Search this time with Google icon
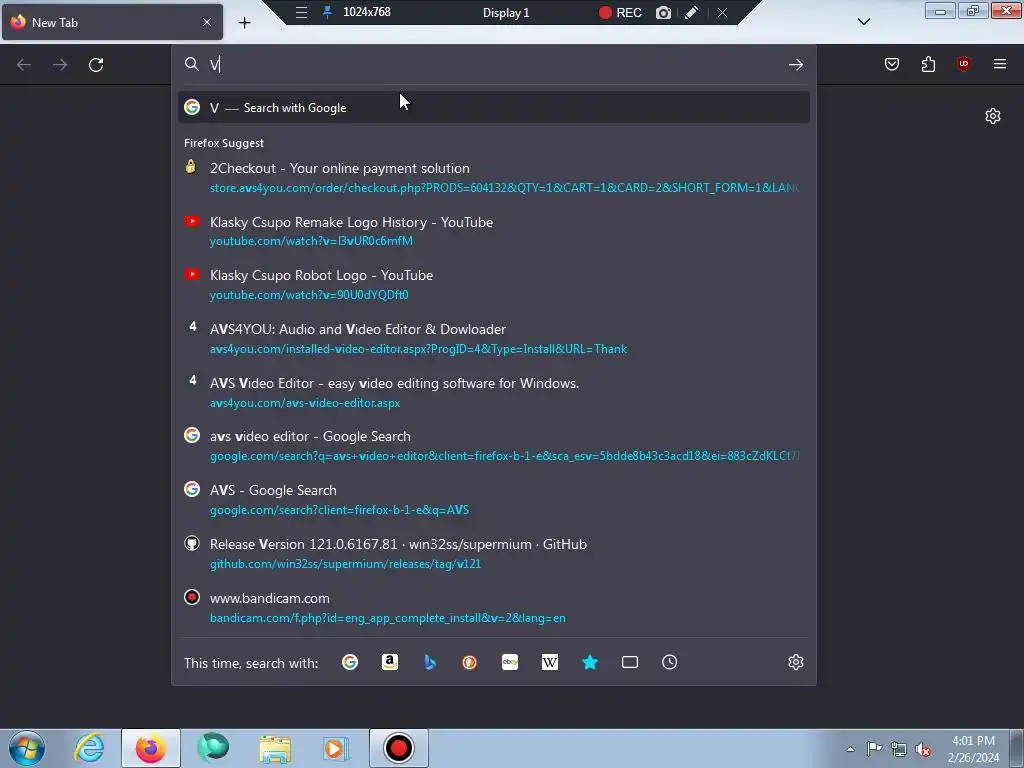 pyautogui.click(x=350, y=662)
